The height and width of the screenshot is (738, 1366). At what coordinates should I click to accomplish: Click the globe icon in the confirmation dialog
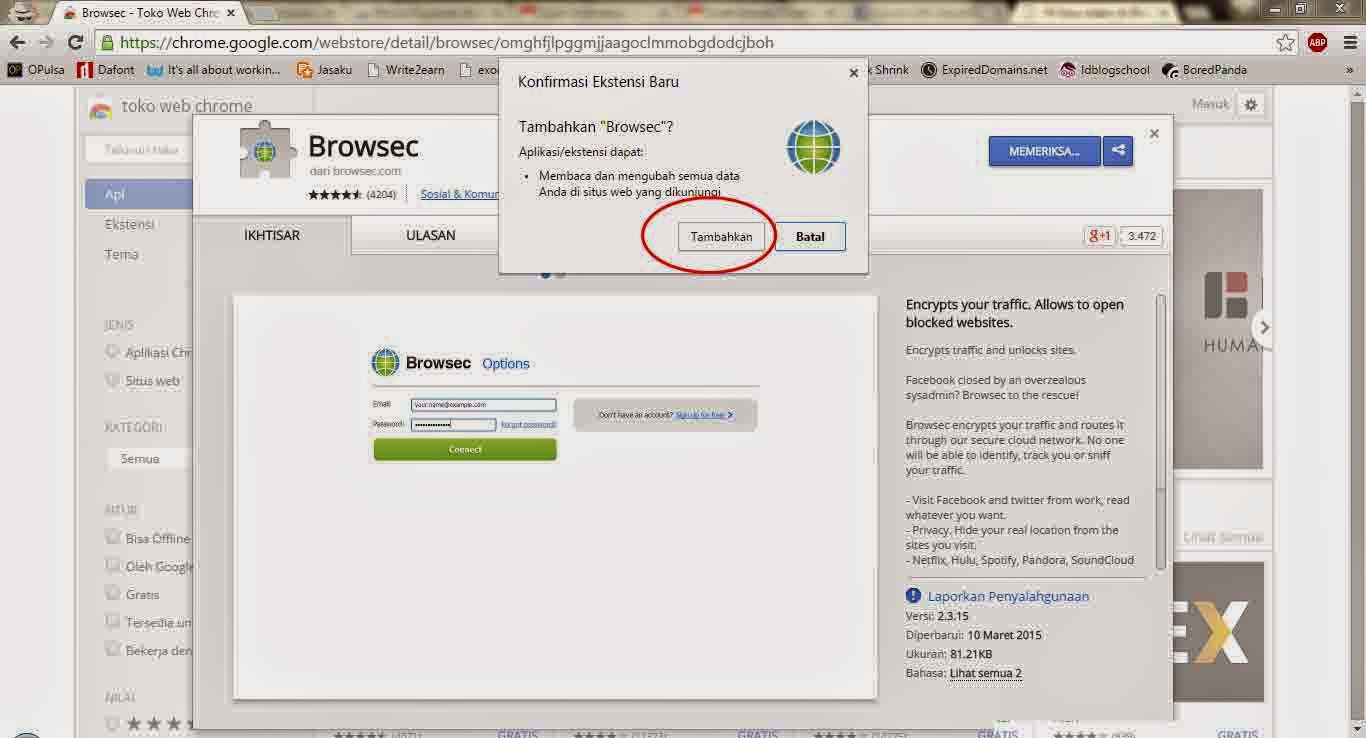tap(813, 147)
